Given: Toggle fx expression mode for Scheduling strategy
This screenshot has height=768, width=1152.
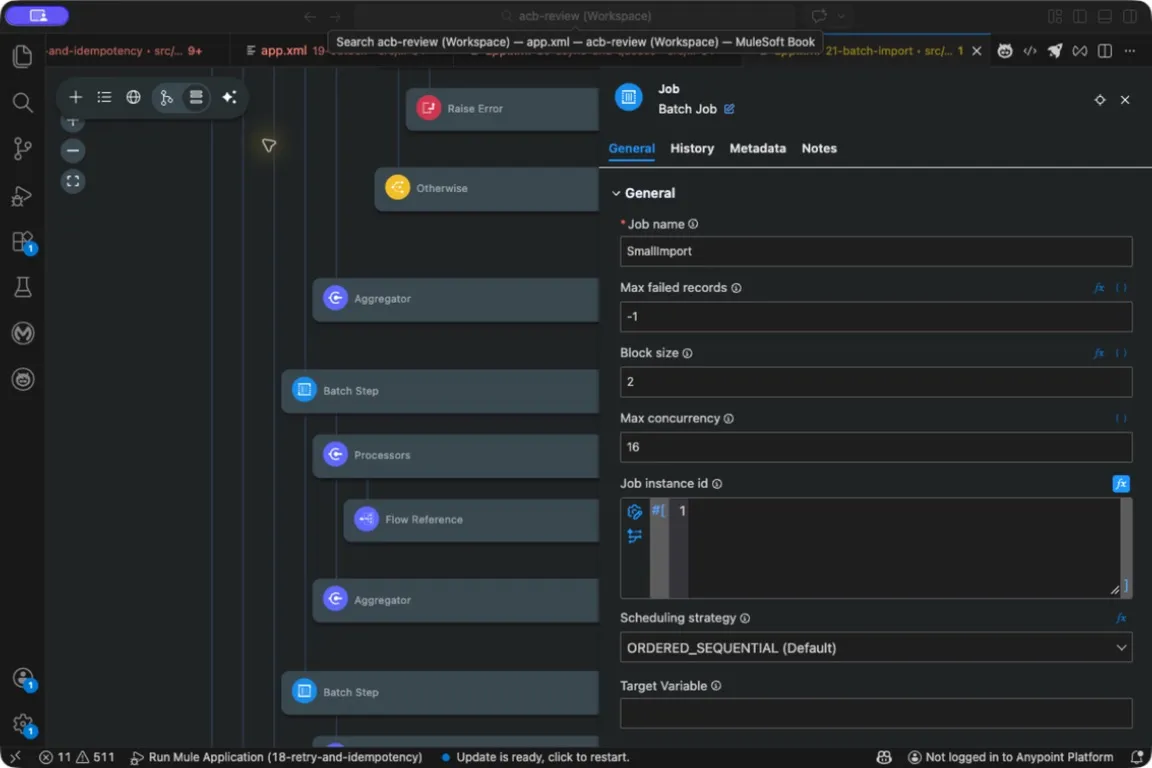Looking at the screenshot, I should (x=1121, y=618).
